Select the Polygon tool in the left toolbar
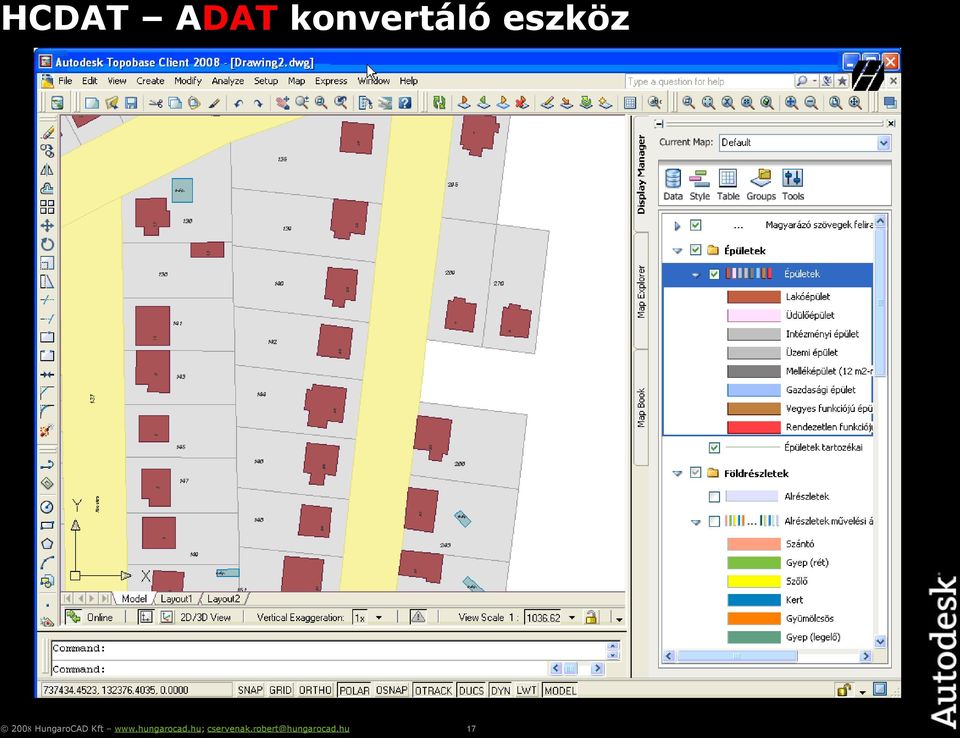Screen dimensions: 960x738 tap(47, 543)
